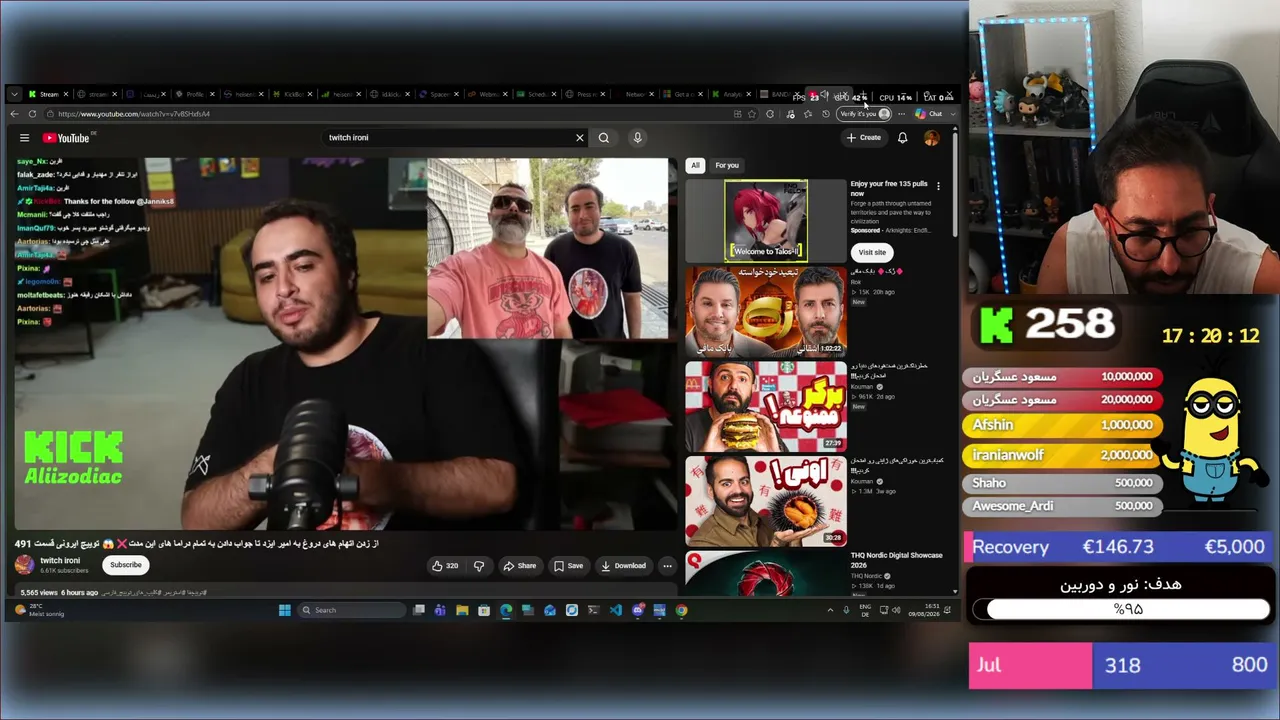Screen dimensions: 1280x720
Task: Click 'Visit site' on the sponsored ad
Action: (872, 253)
